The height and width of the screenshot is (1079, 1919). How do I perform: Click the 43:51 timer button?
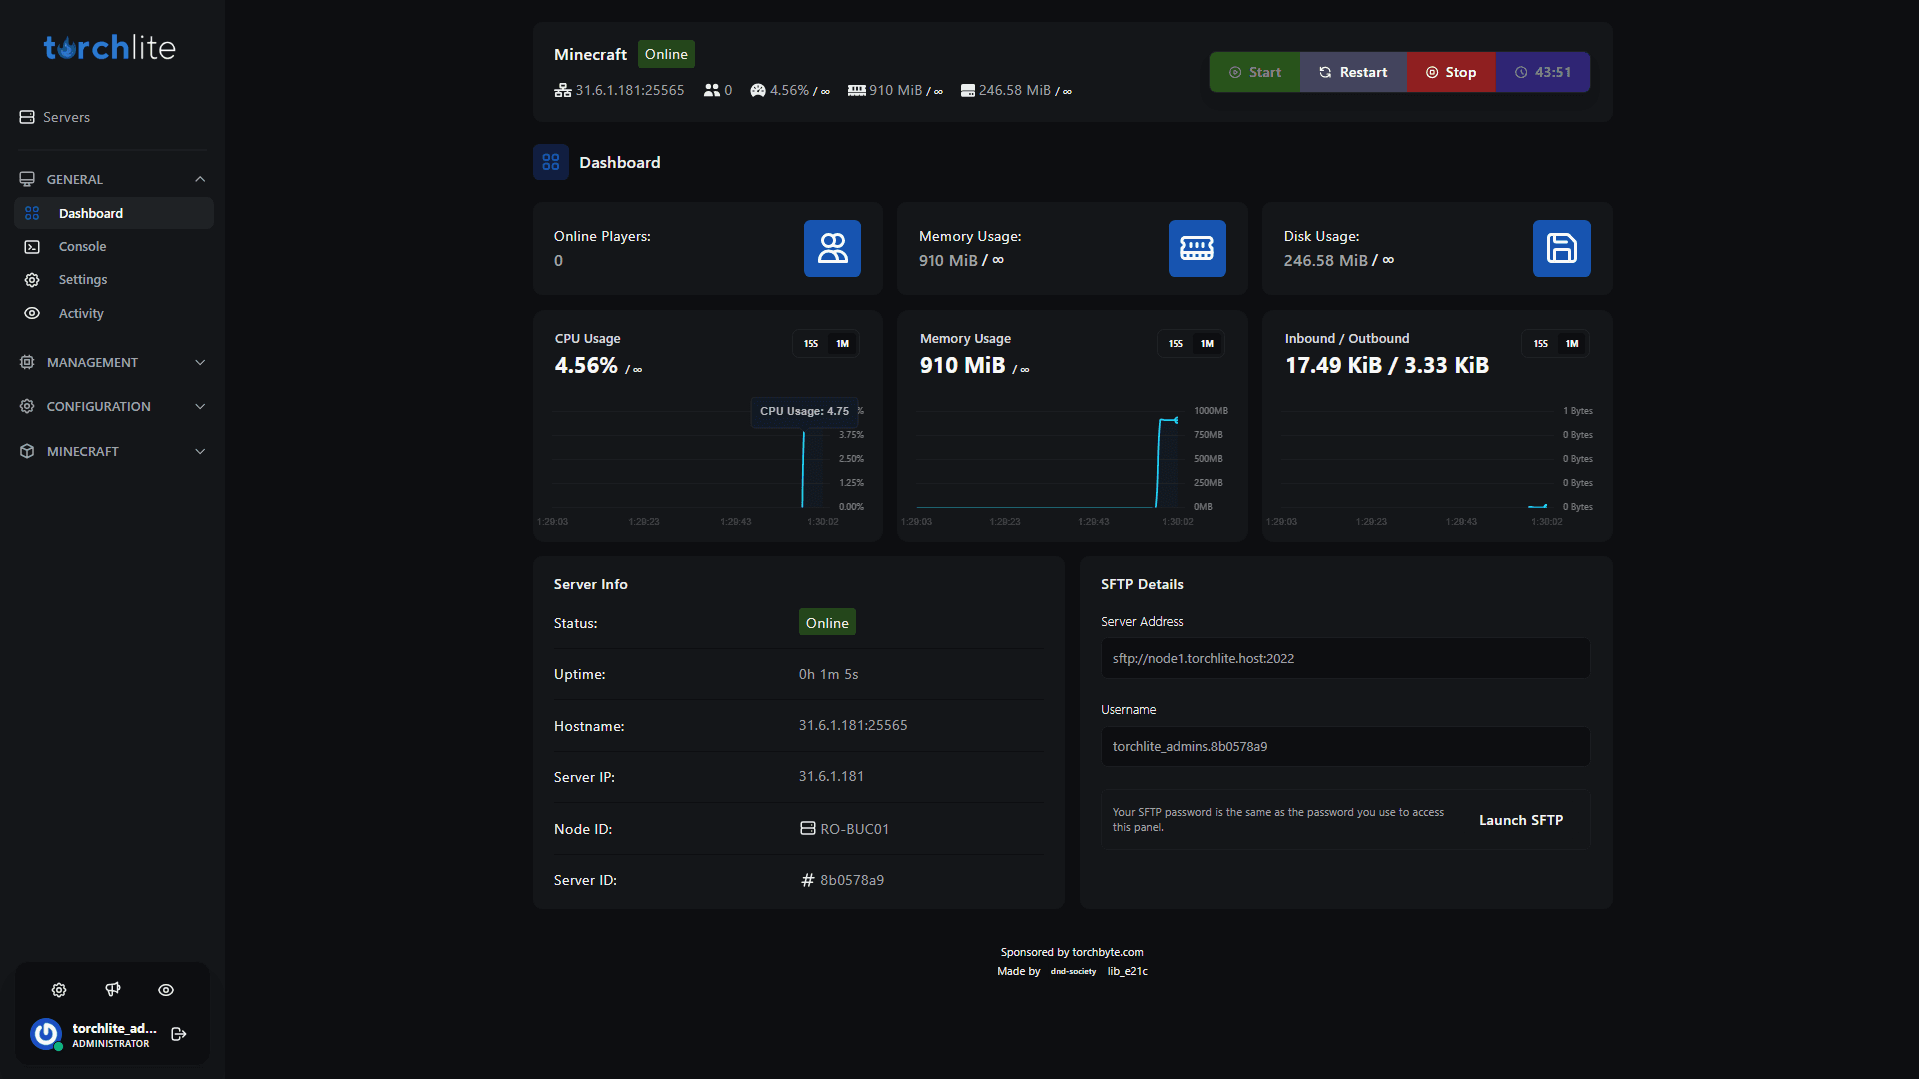click(x=1542, y=72)
